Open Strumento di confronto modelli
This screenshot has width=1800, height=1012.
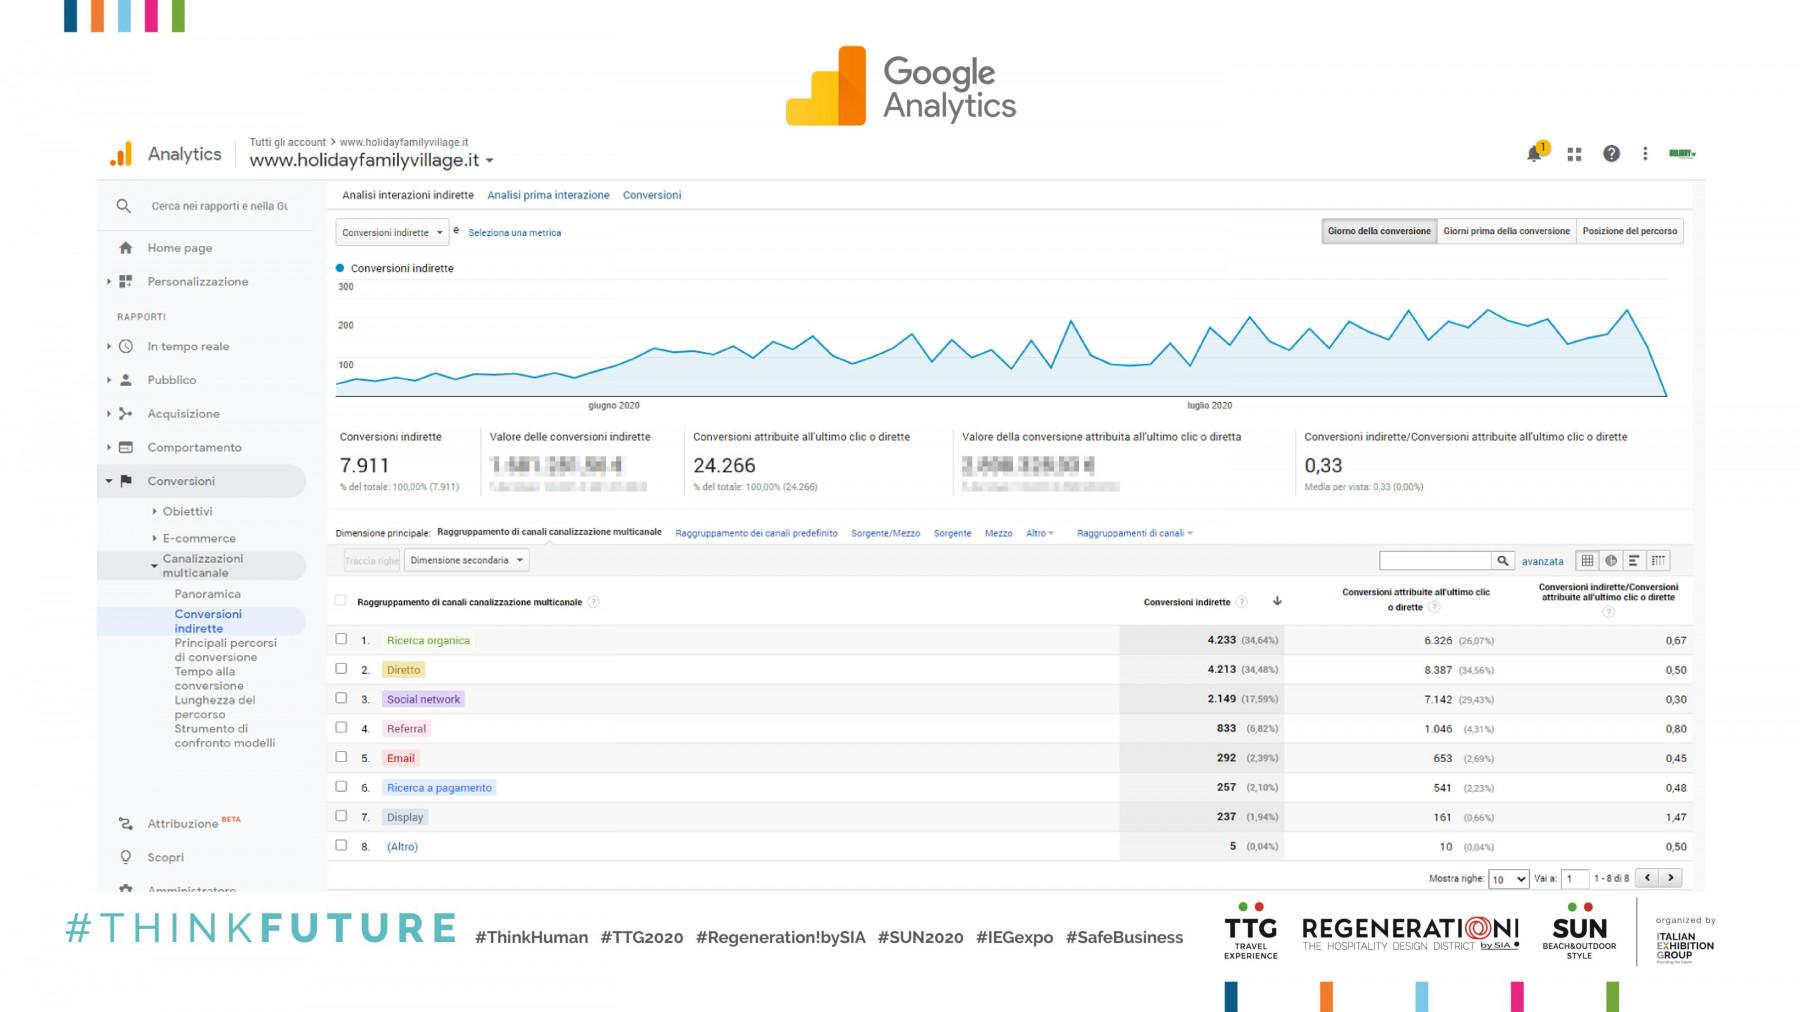click(x=225, y=736)
